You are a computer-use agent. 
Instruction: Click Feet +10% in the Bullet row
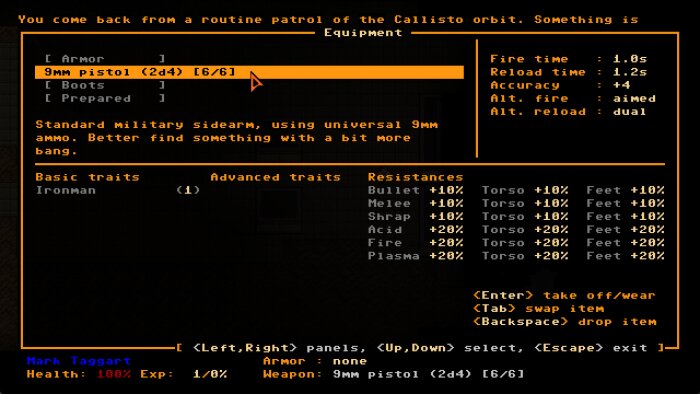point(625,190)
